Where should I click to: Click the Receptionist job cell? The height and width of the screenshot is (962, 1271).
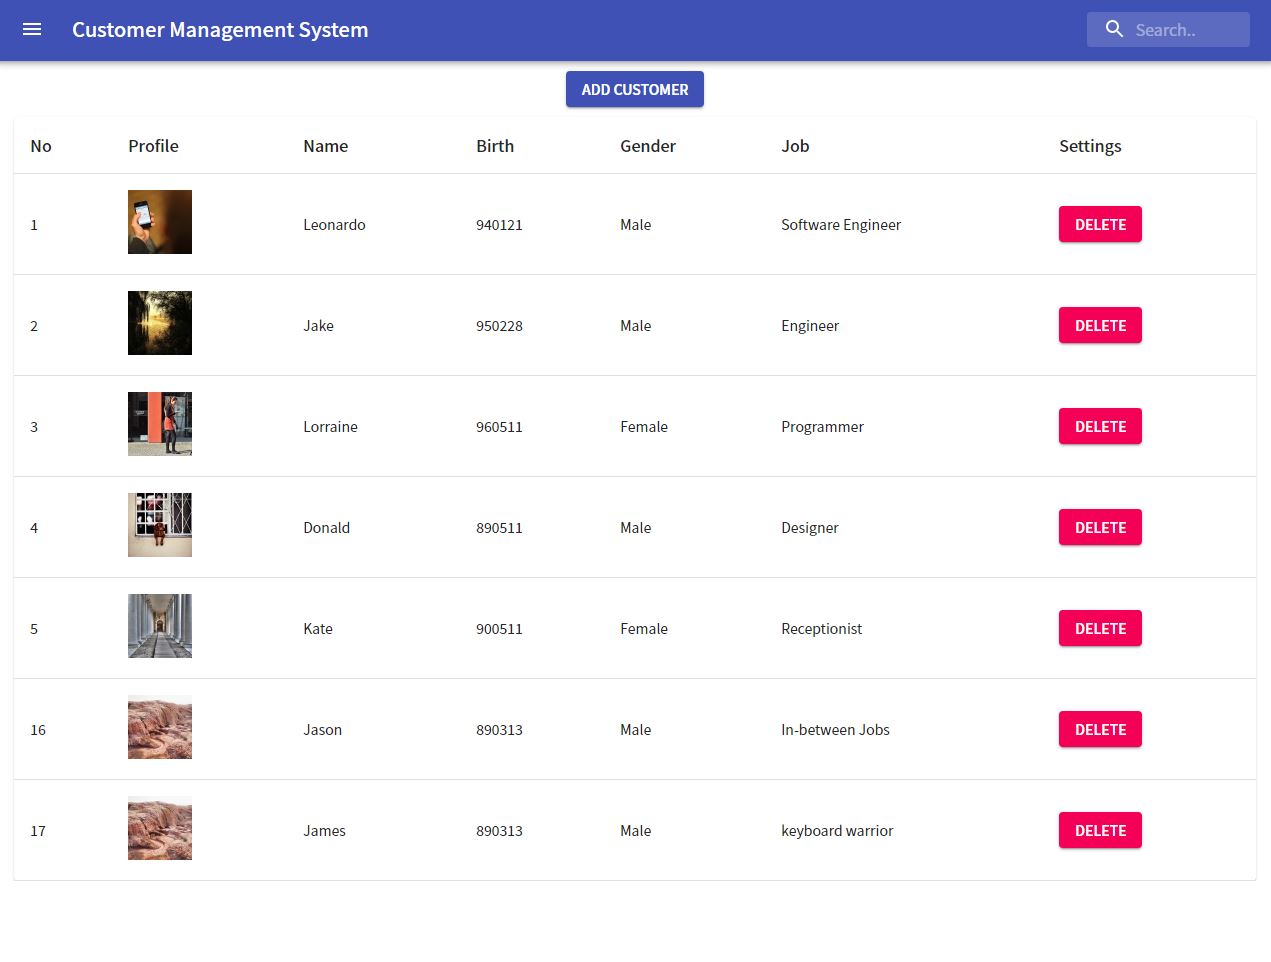[x=821, y=629]
